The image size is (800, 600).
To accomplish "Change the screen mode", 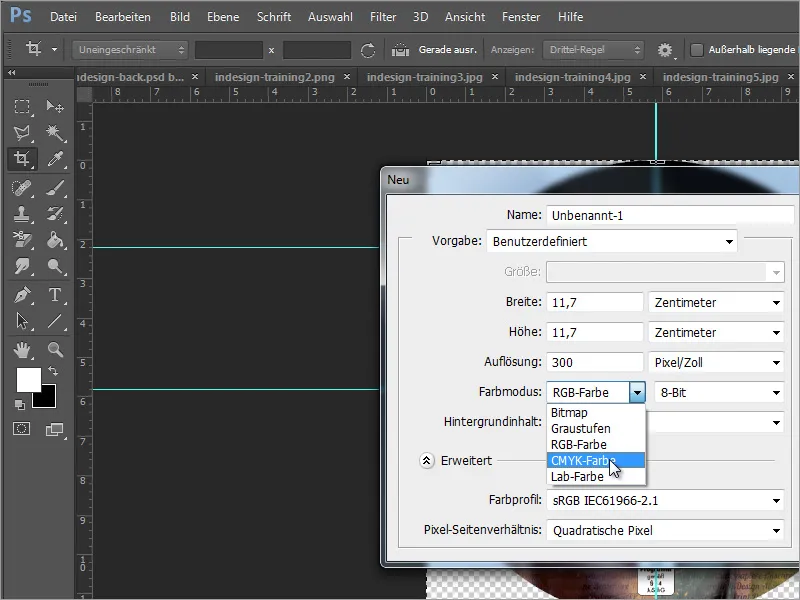I will (x=54, y=430).
